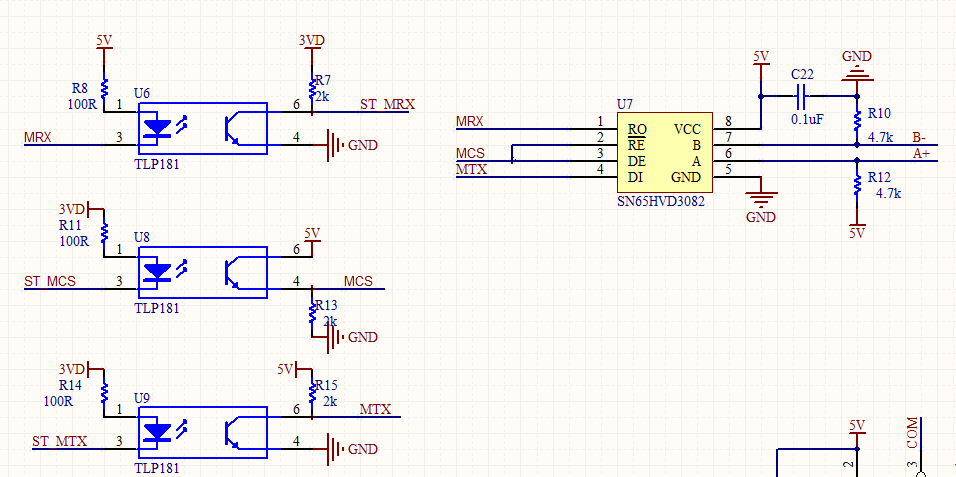Viewport: 956px width, 477px height.
Task: Select resistor R15 2k symbol
Action: click(x=312, y=392)
